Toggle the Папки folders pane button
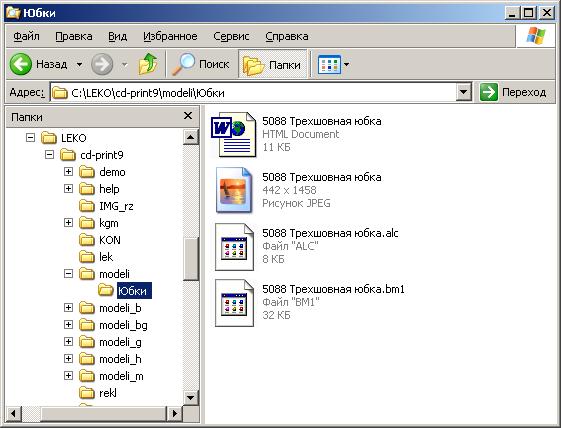This screenshot has height=428, width=561. click(273, 65)
